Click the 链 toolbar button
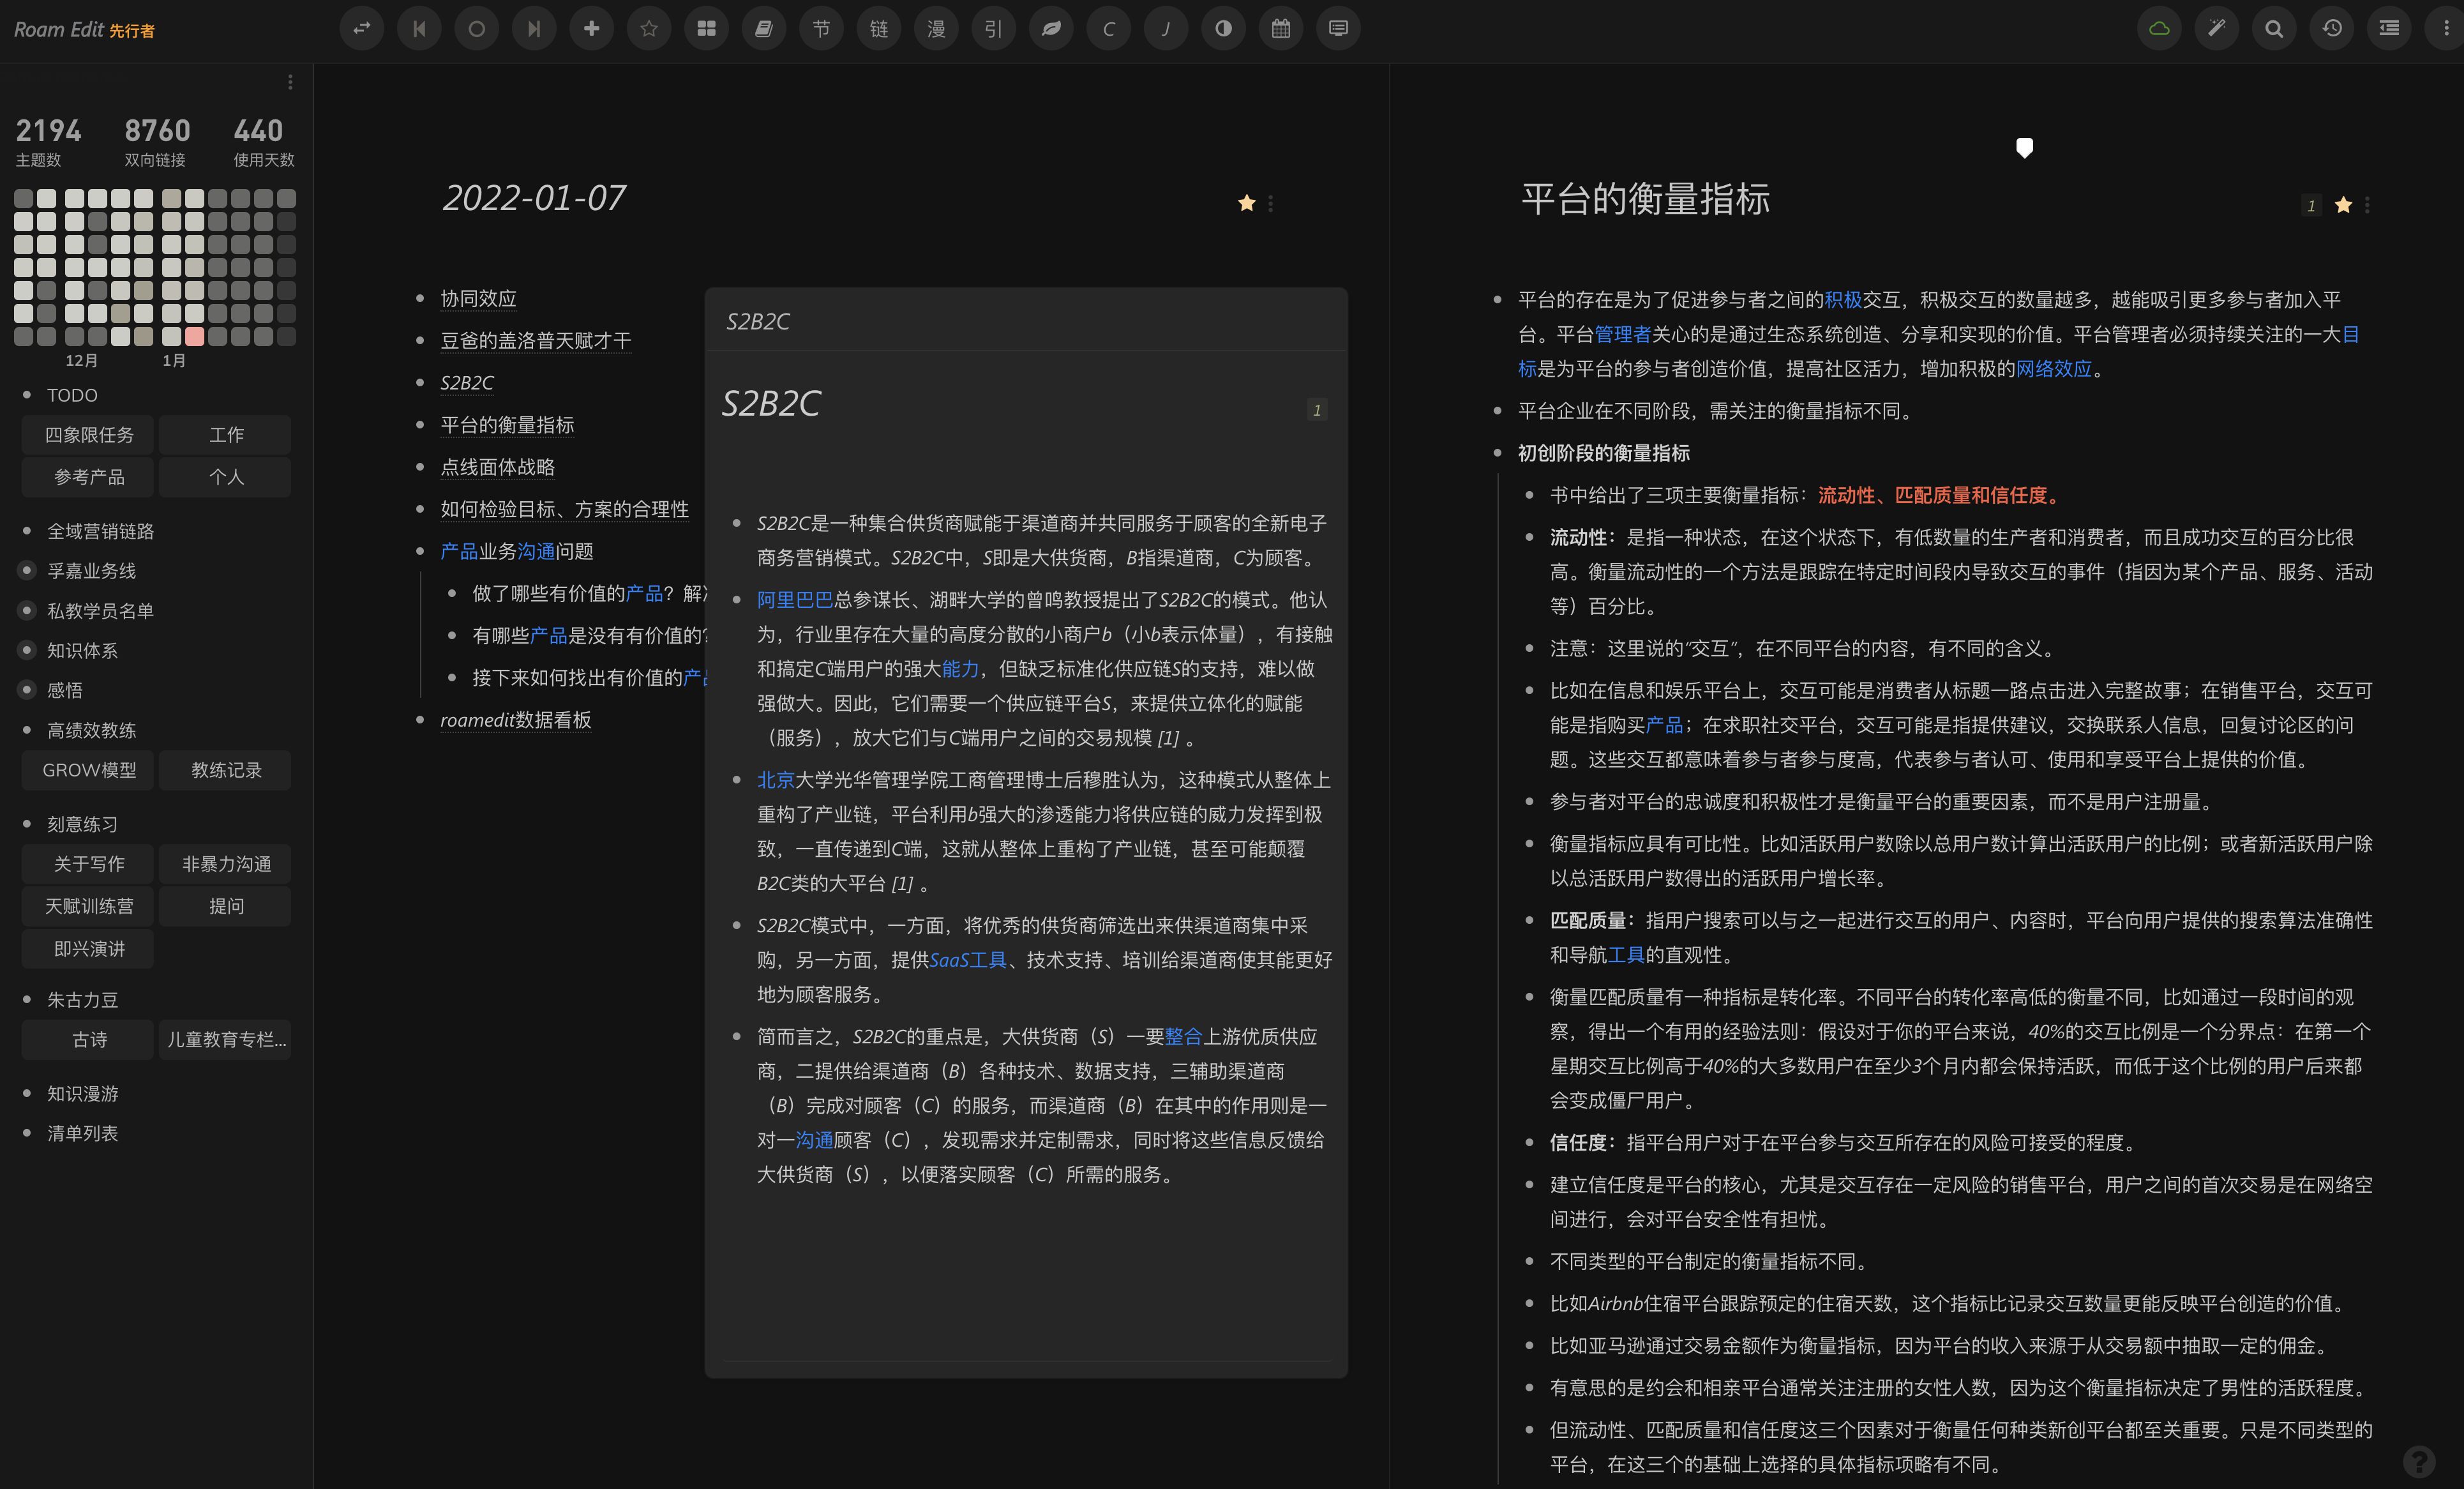The image size is (2464, 1489). [x=879, y=29]
